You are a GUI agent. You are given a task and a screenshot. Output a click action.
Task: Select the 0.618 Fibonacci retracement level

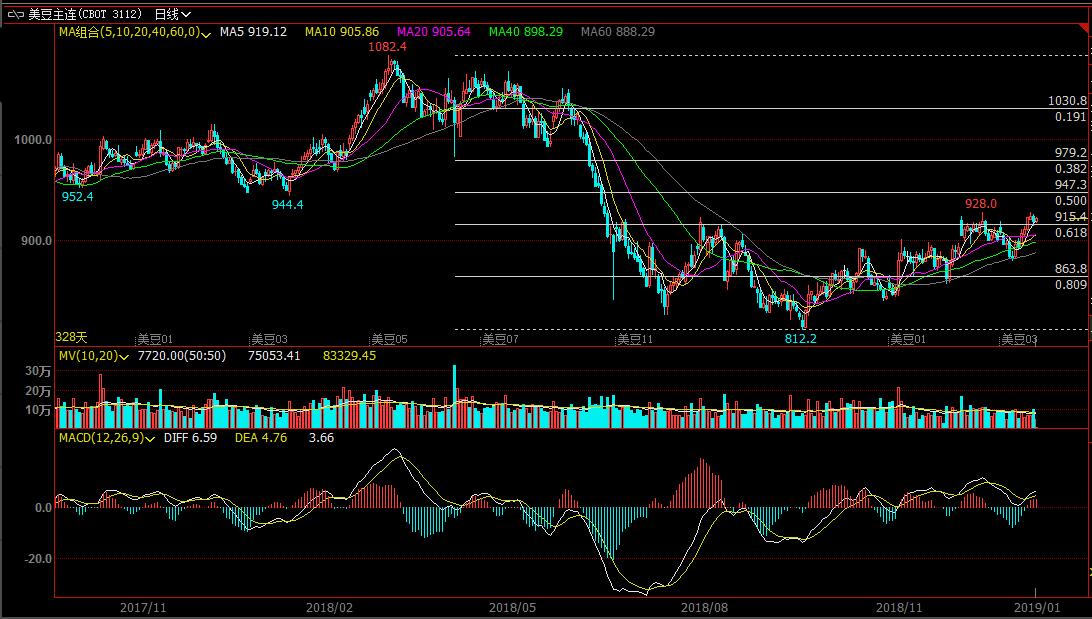click(x=1070, y=233)
